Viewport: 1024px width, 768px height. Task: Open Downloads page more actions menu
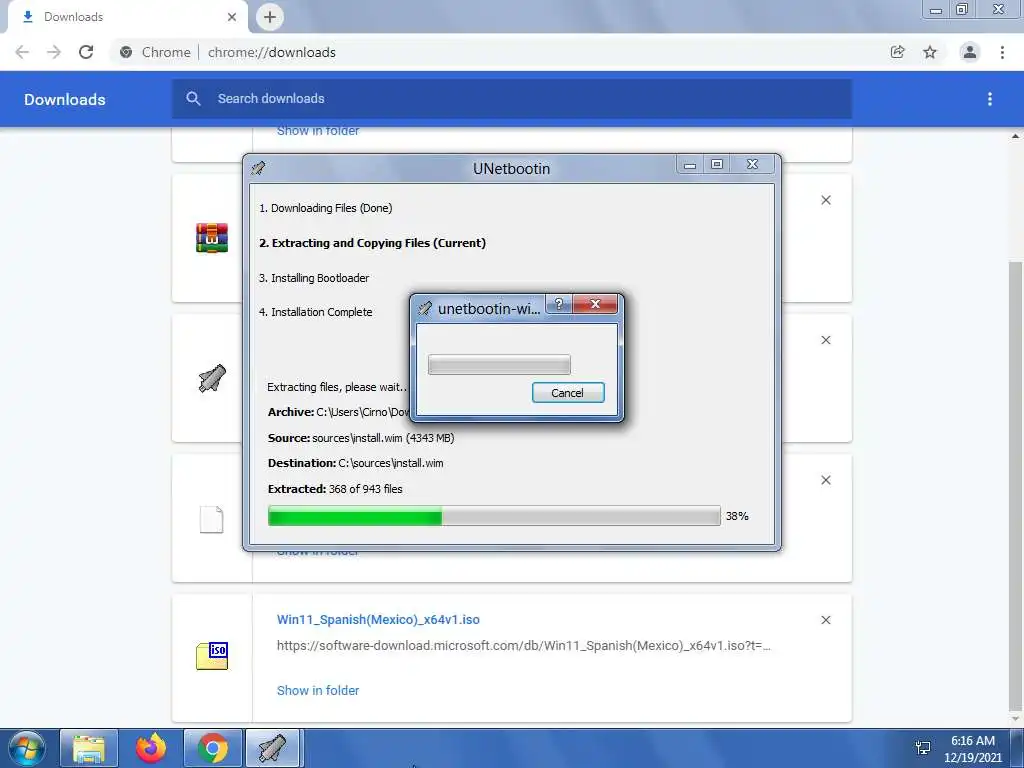click(x=990, y=99)
